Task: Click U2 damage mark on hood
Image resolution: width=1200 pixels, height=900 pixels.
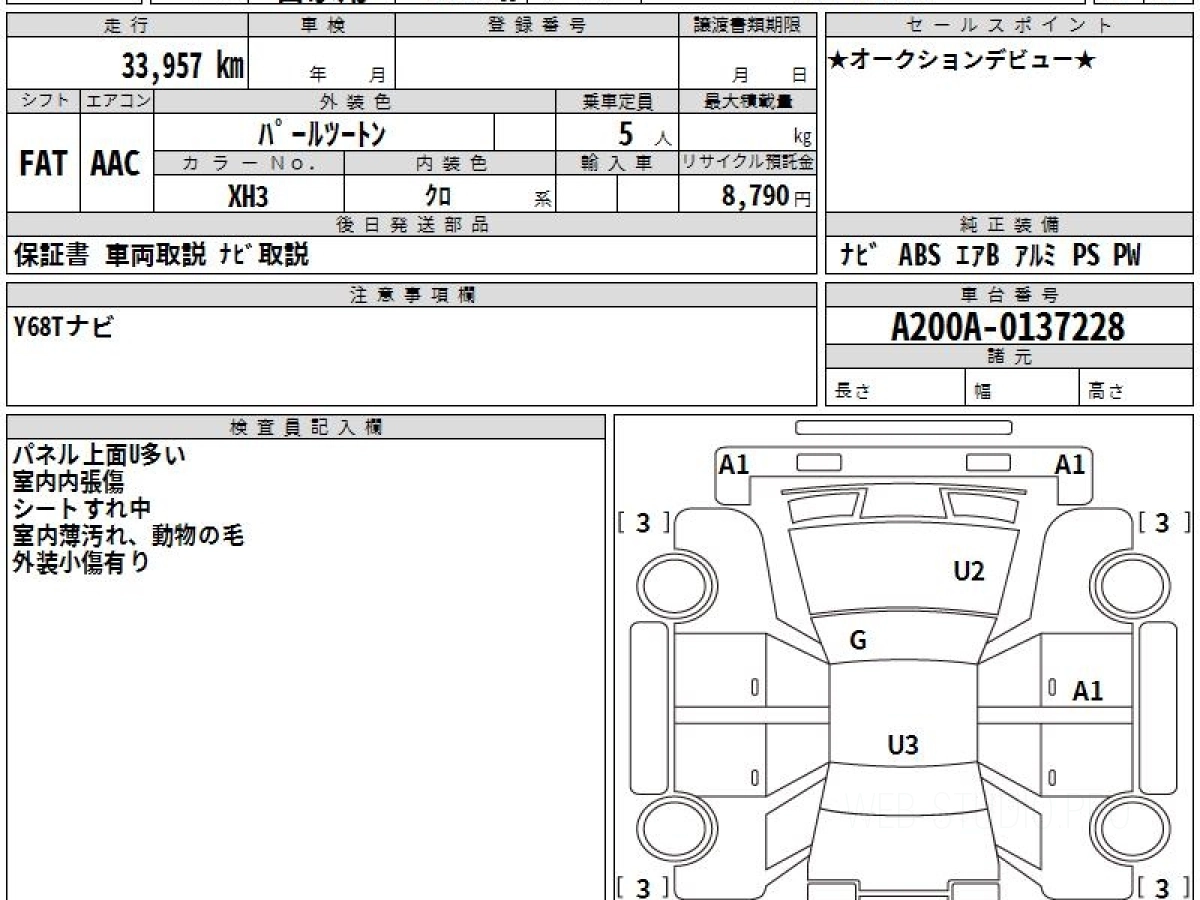Action: (968, 571)
